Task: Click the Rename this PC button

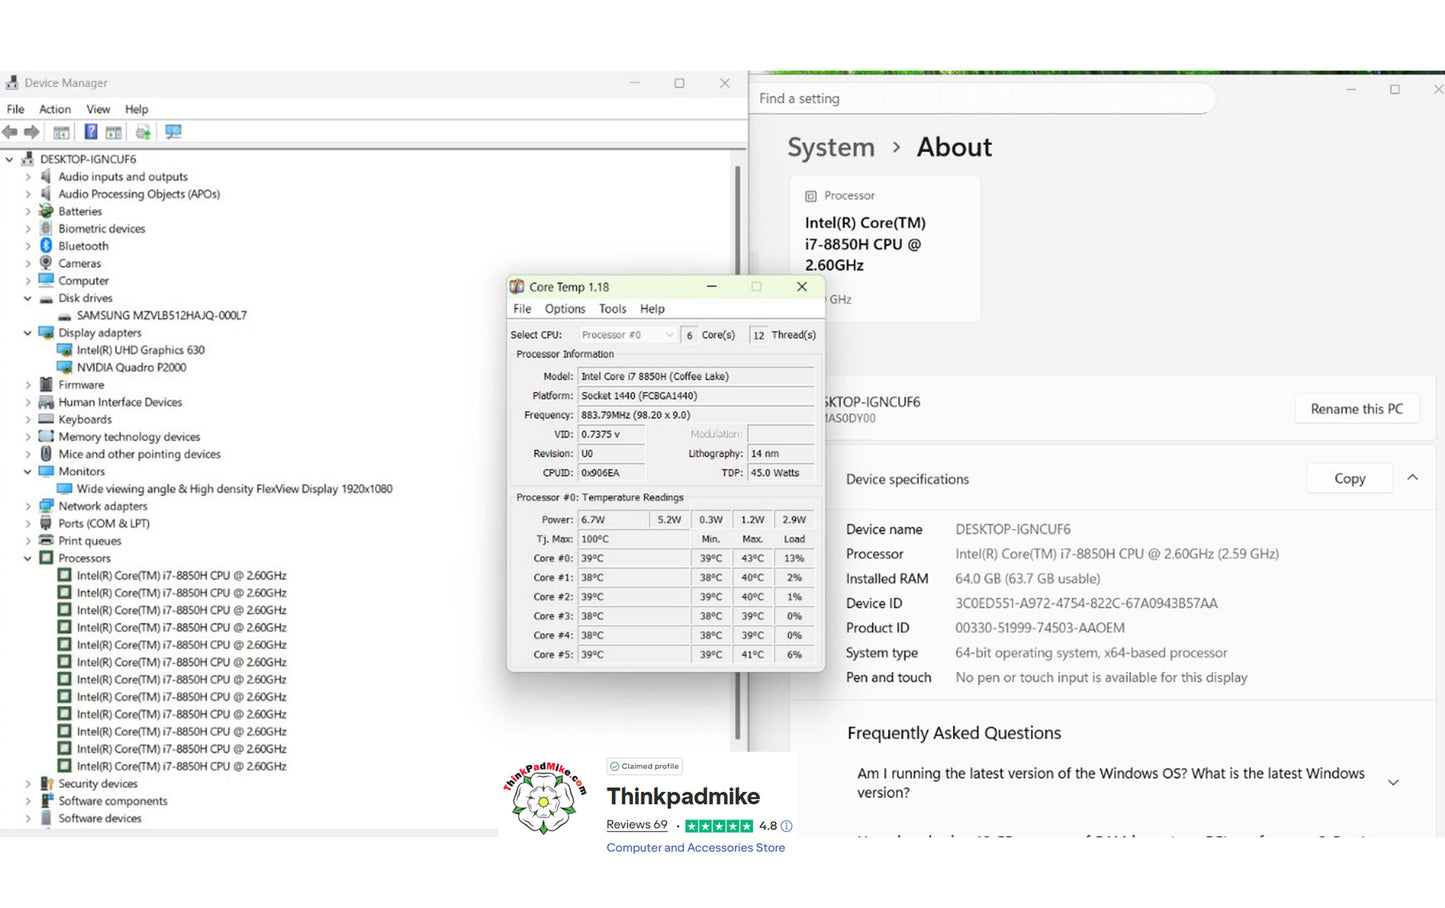Action: coord(1356,409)
